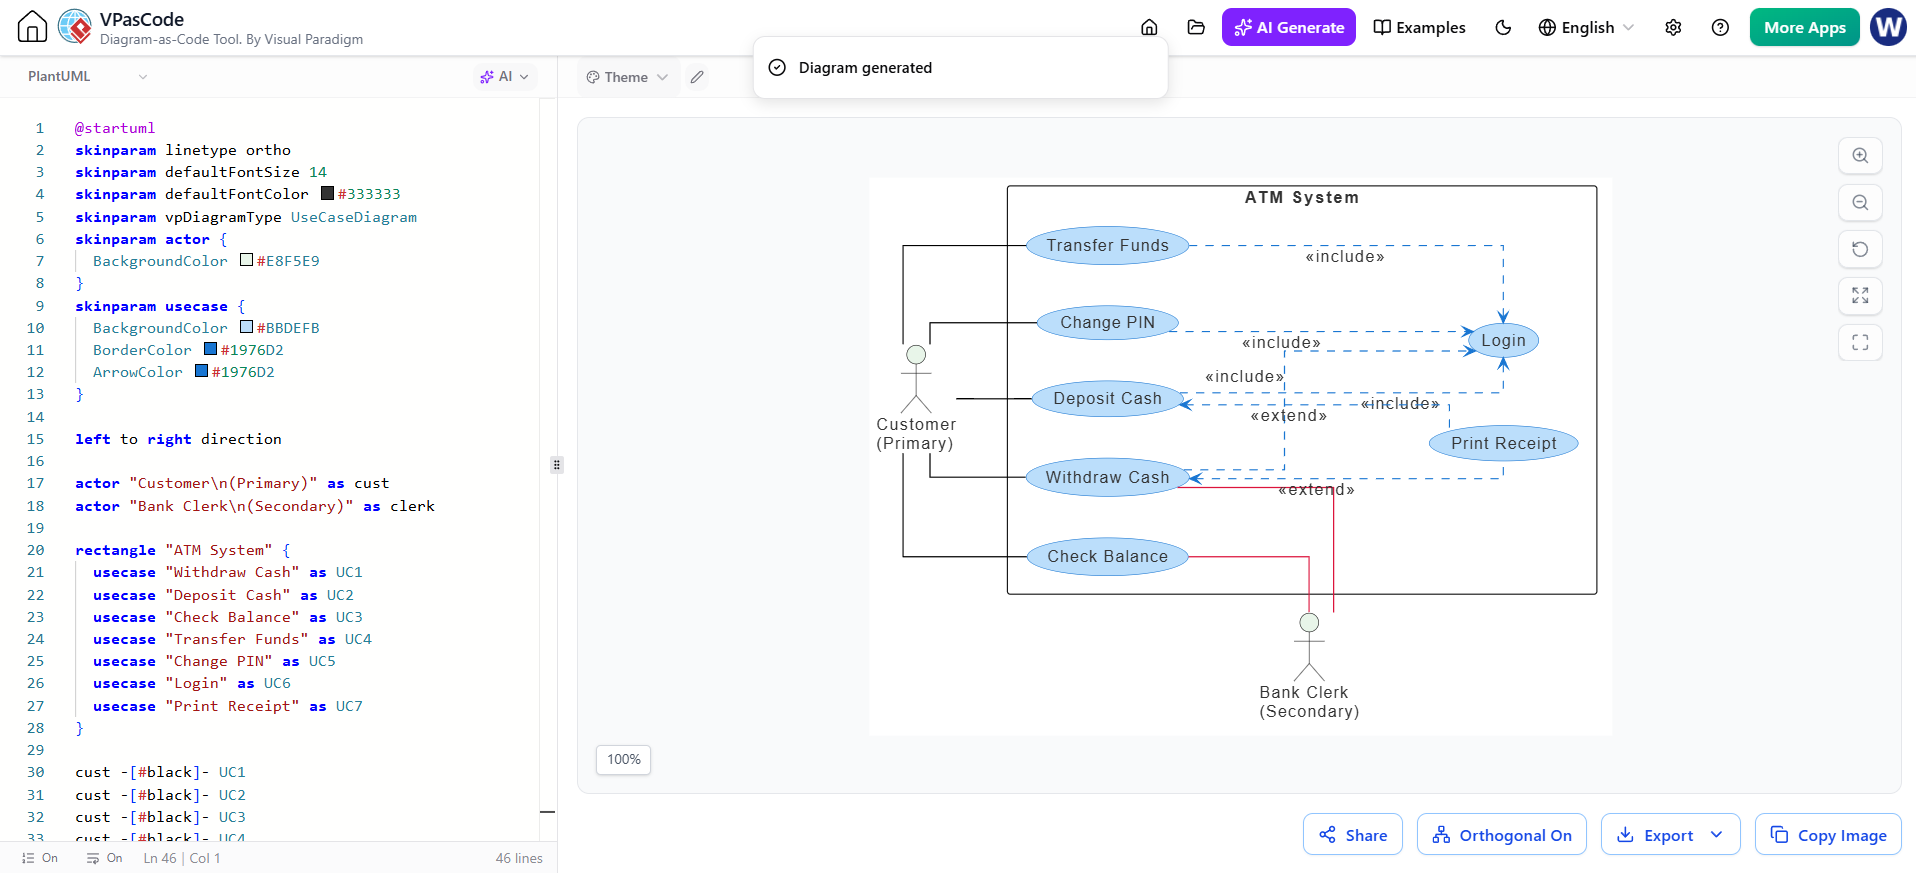Click the #BBDEFB color swatch
Viewport: 1916px width, 873px height.
[x=247, y=327]
